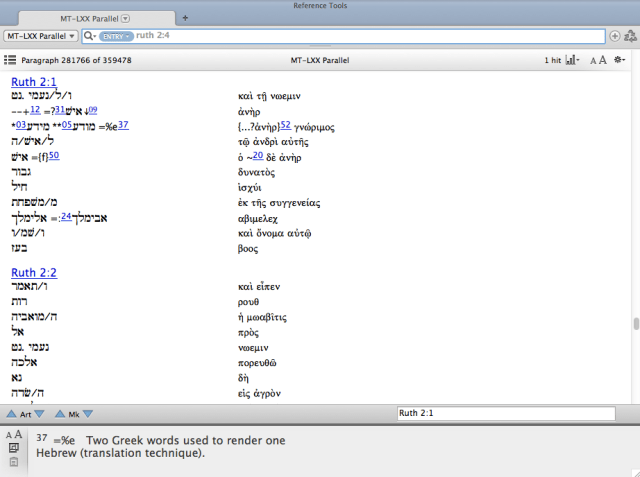Click text size icon in Instant Details pane
Image resolution: width=640 pixels, height=477 pixels.
[14, 435]
